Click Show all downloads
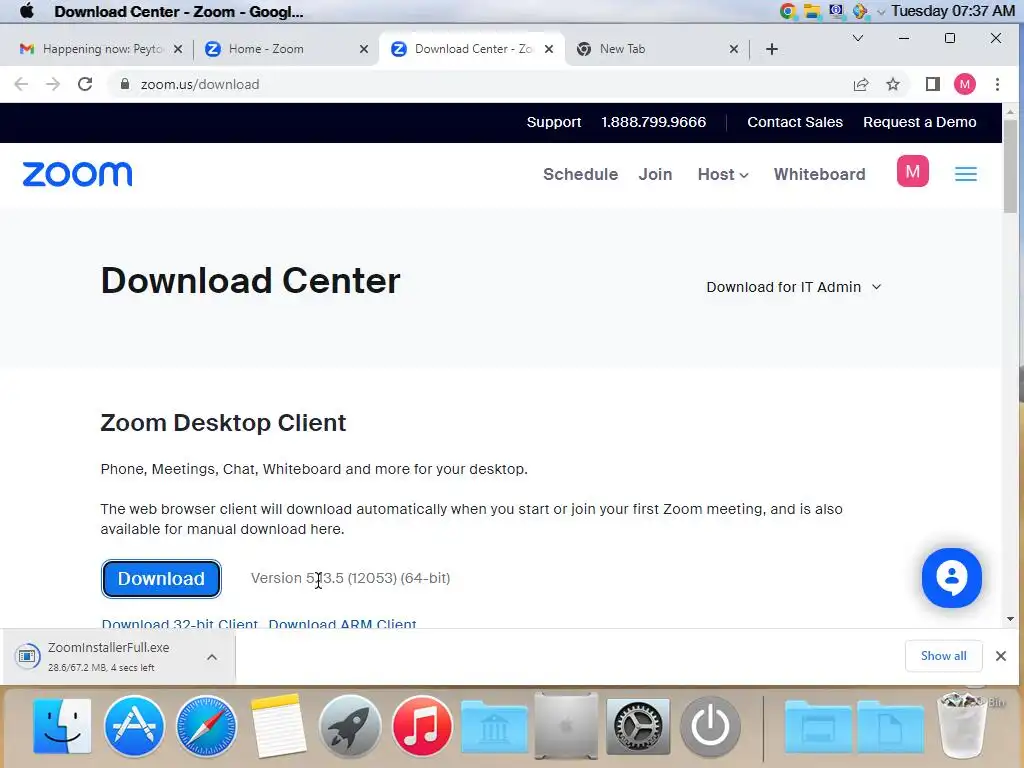Screen dimensions: 1024x768 [944, 656]
